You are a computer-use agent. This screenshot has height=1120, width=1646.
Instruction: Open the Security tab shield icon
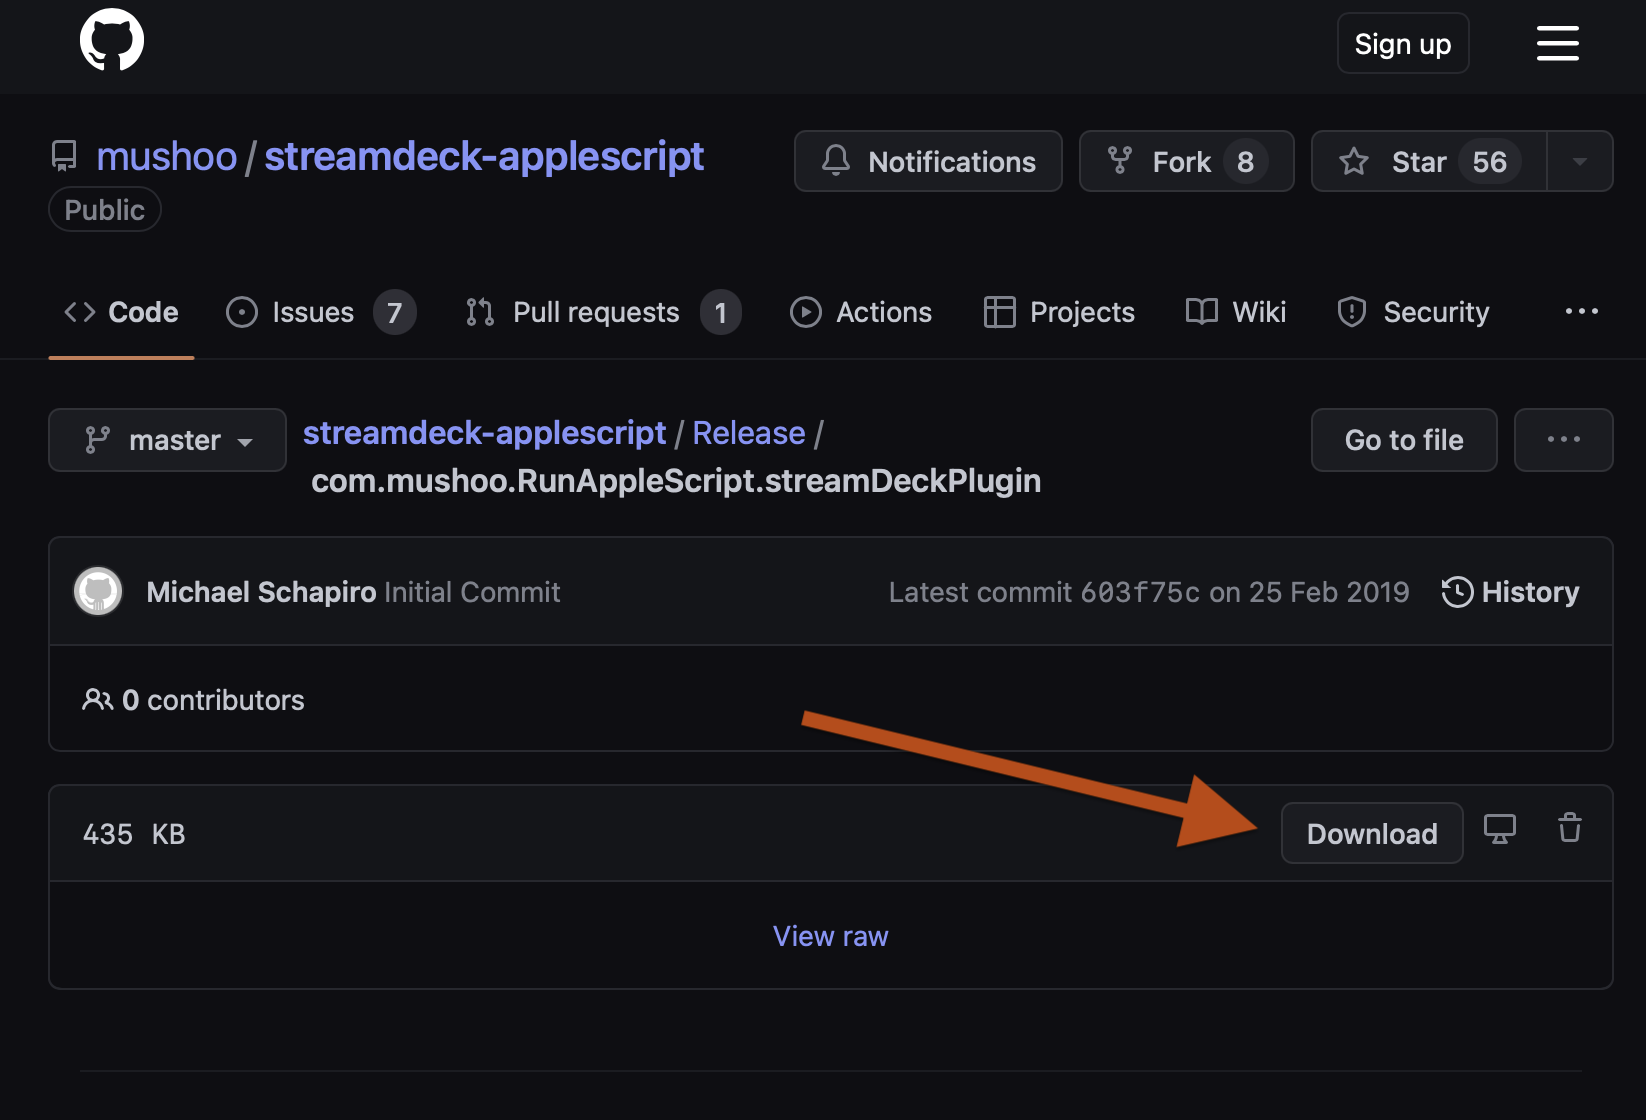click(x=1352, y=312)
